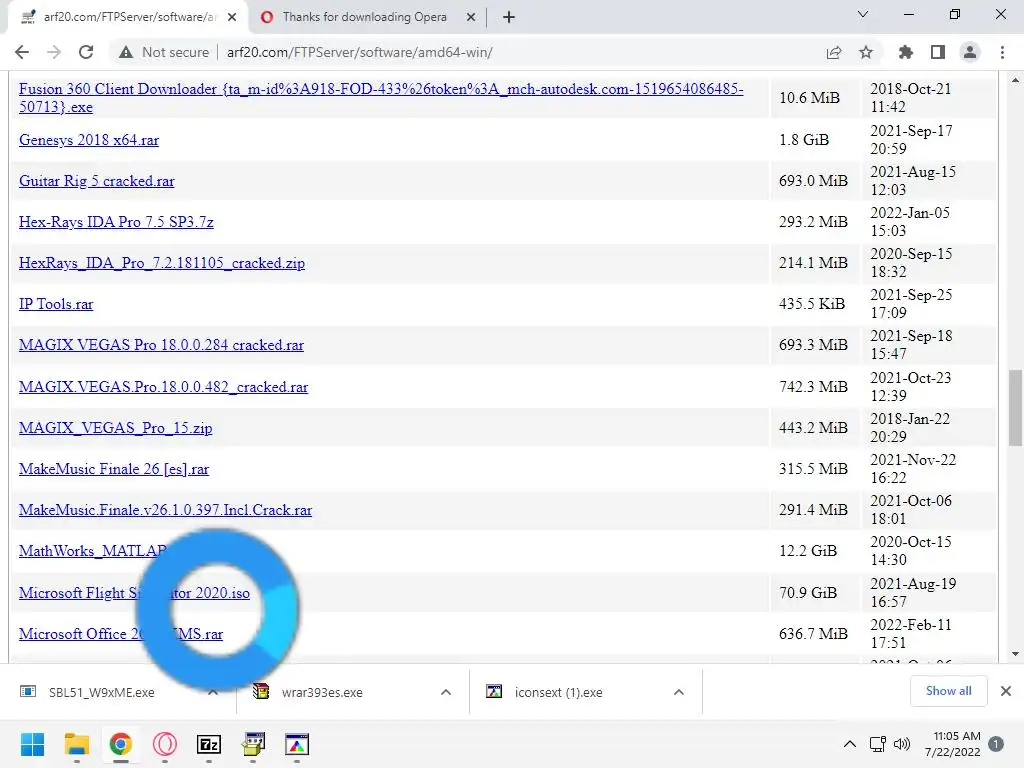This screenshot has height=768, width=1024.
Task: Bookmark this page with the star icon
Action: tap(866, 52)
